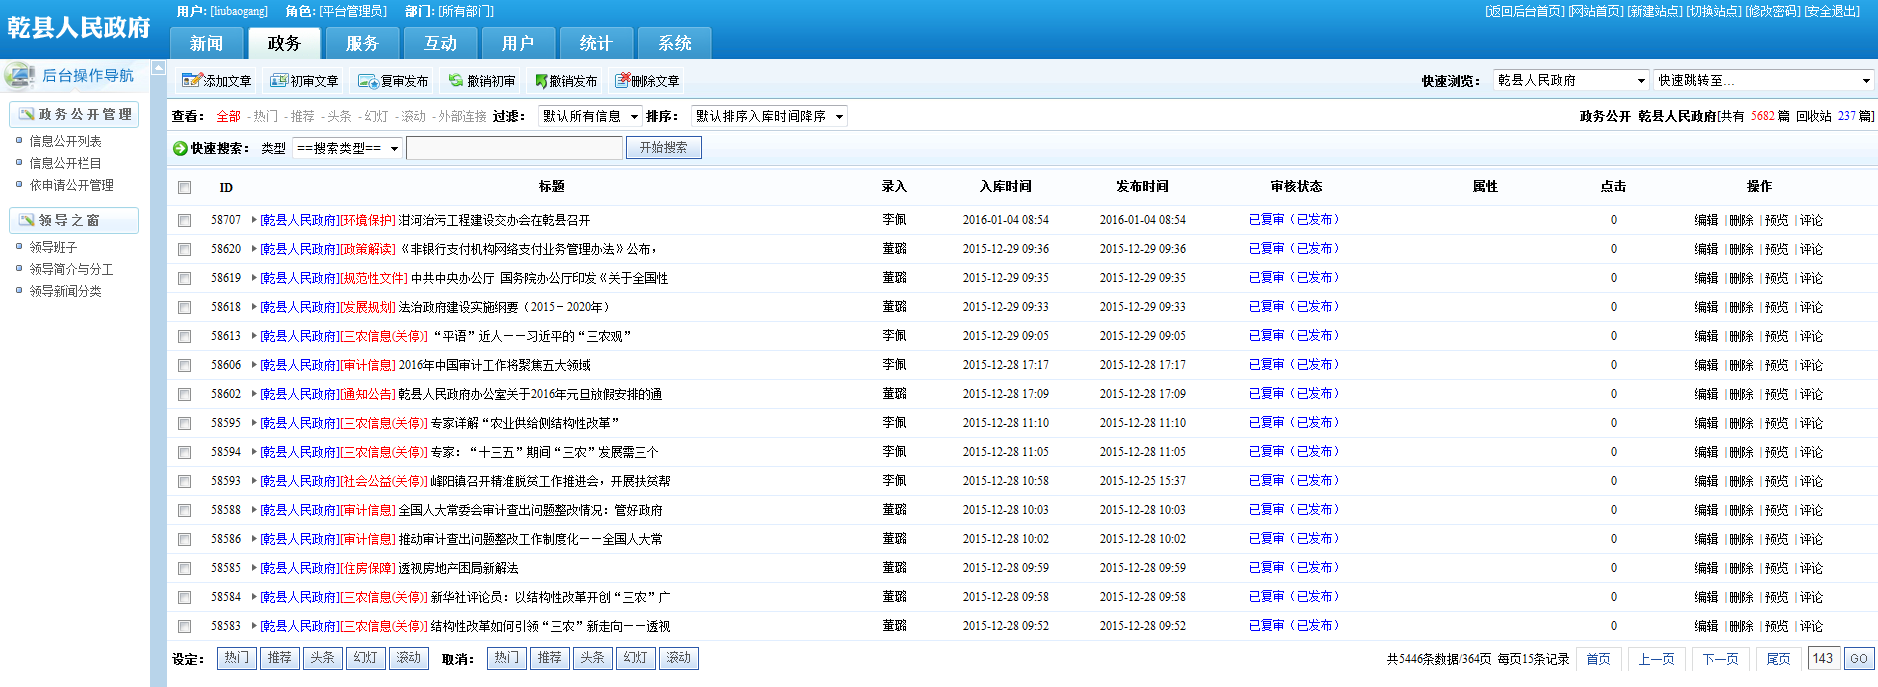Click the 下一页 pagination button

pyautogui.click(x=1720, y=659)
